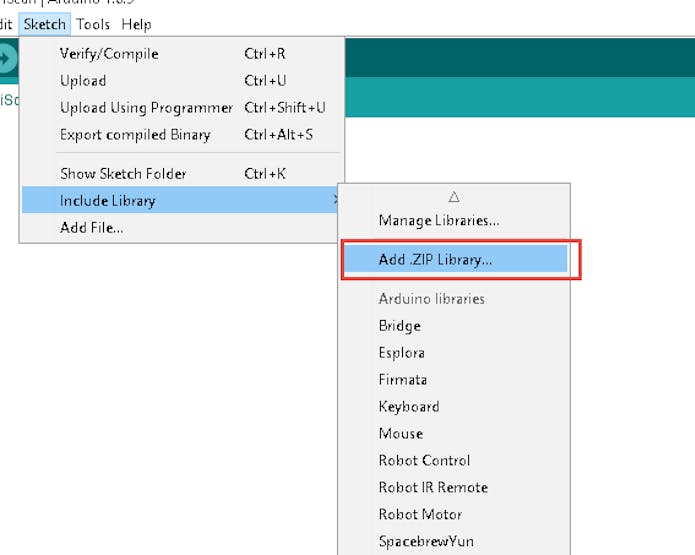The width and height of the screenshot is (695, 555).
Task: Include the SpacebrewYun library
Action: click(x=455, y=541)
